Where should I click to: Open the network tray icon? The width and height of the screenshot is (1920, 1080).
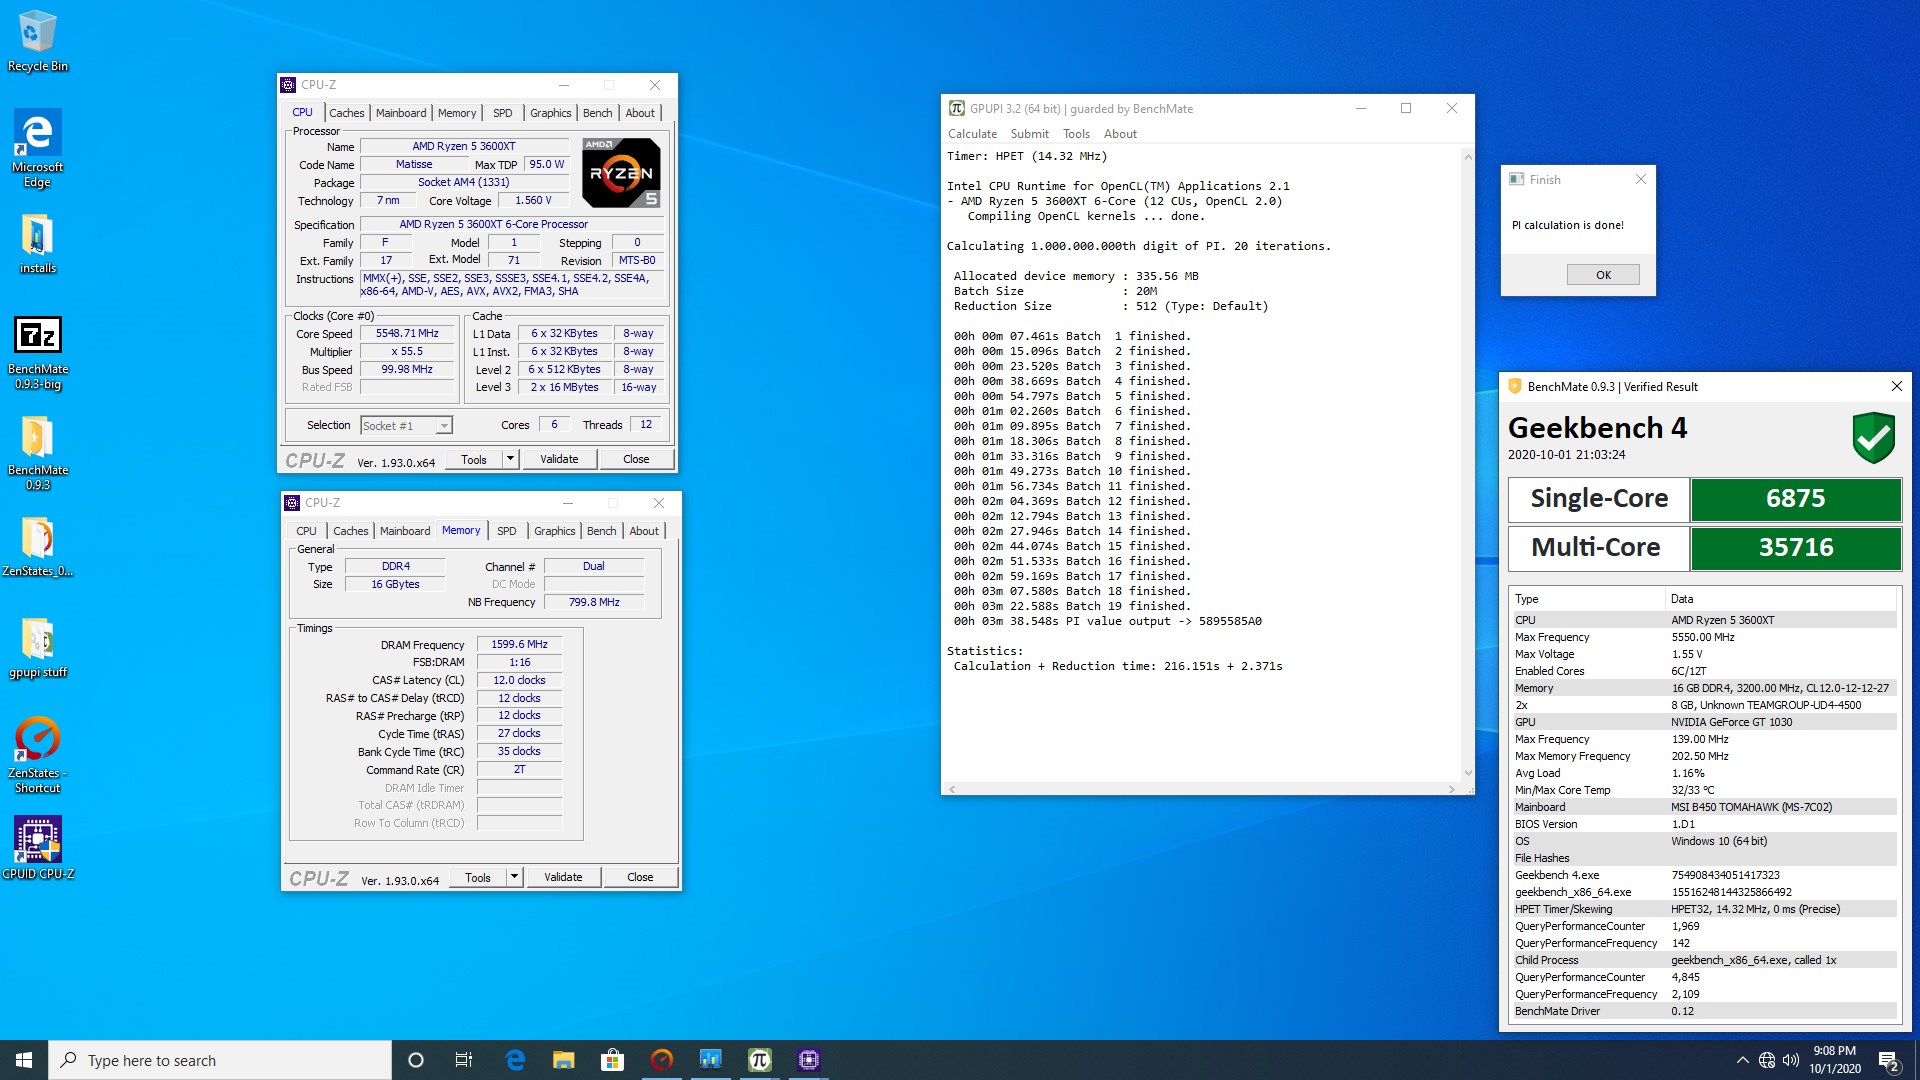pos(1767,1060)
